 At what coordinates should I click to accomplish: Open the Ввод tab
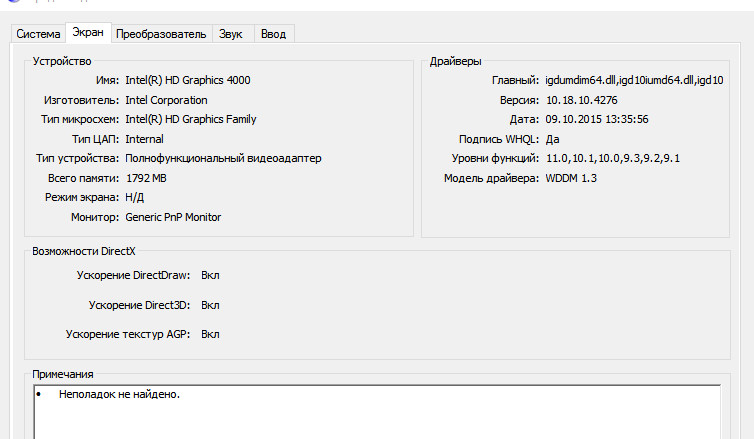click(273, 34)
